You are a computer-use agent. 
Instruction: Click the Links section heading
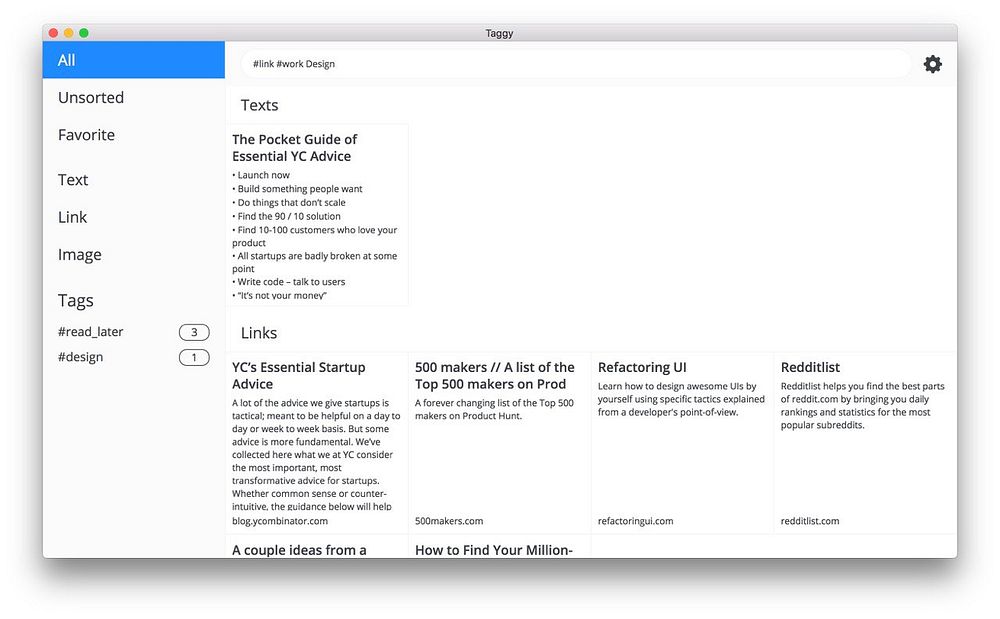point(259,333)
